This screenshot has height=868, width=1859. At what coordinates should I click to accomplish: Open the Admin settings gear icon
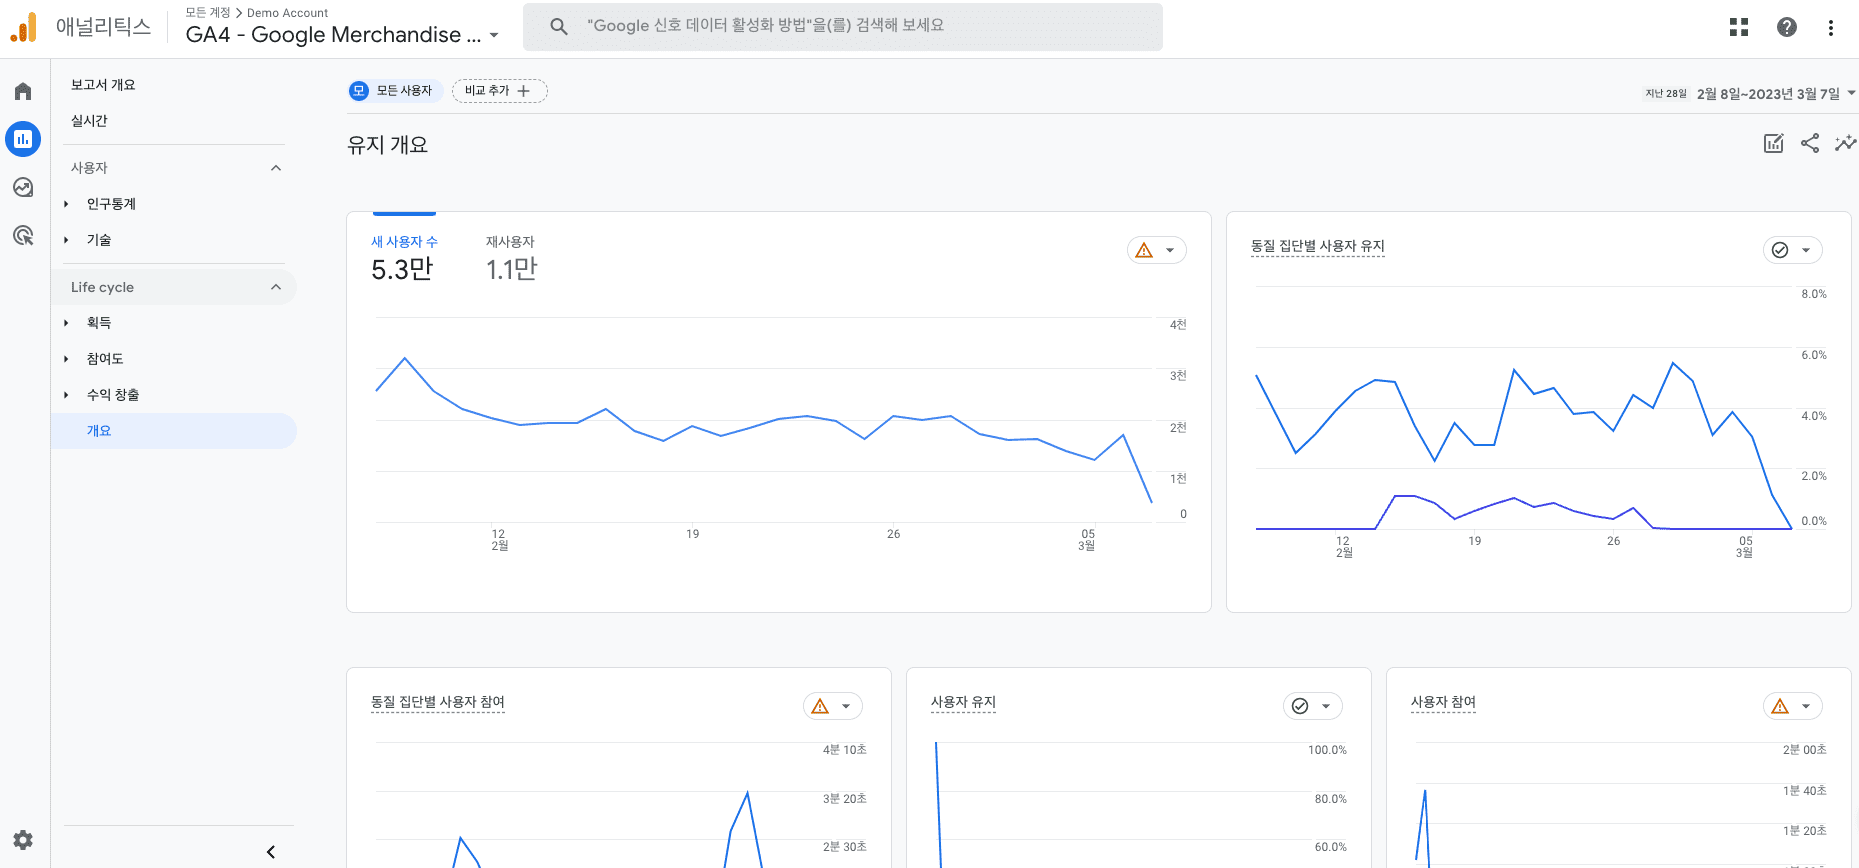coord(23,840)
